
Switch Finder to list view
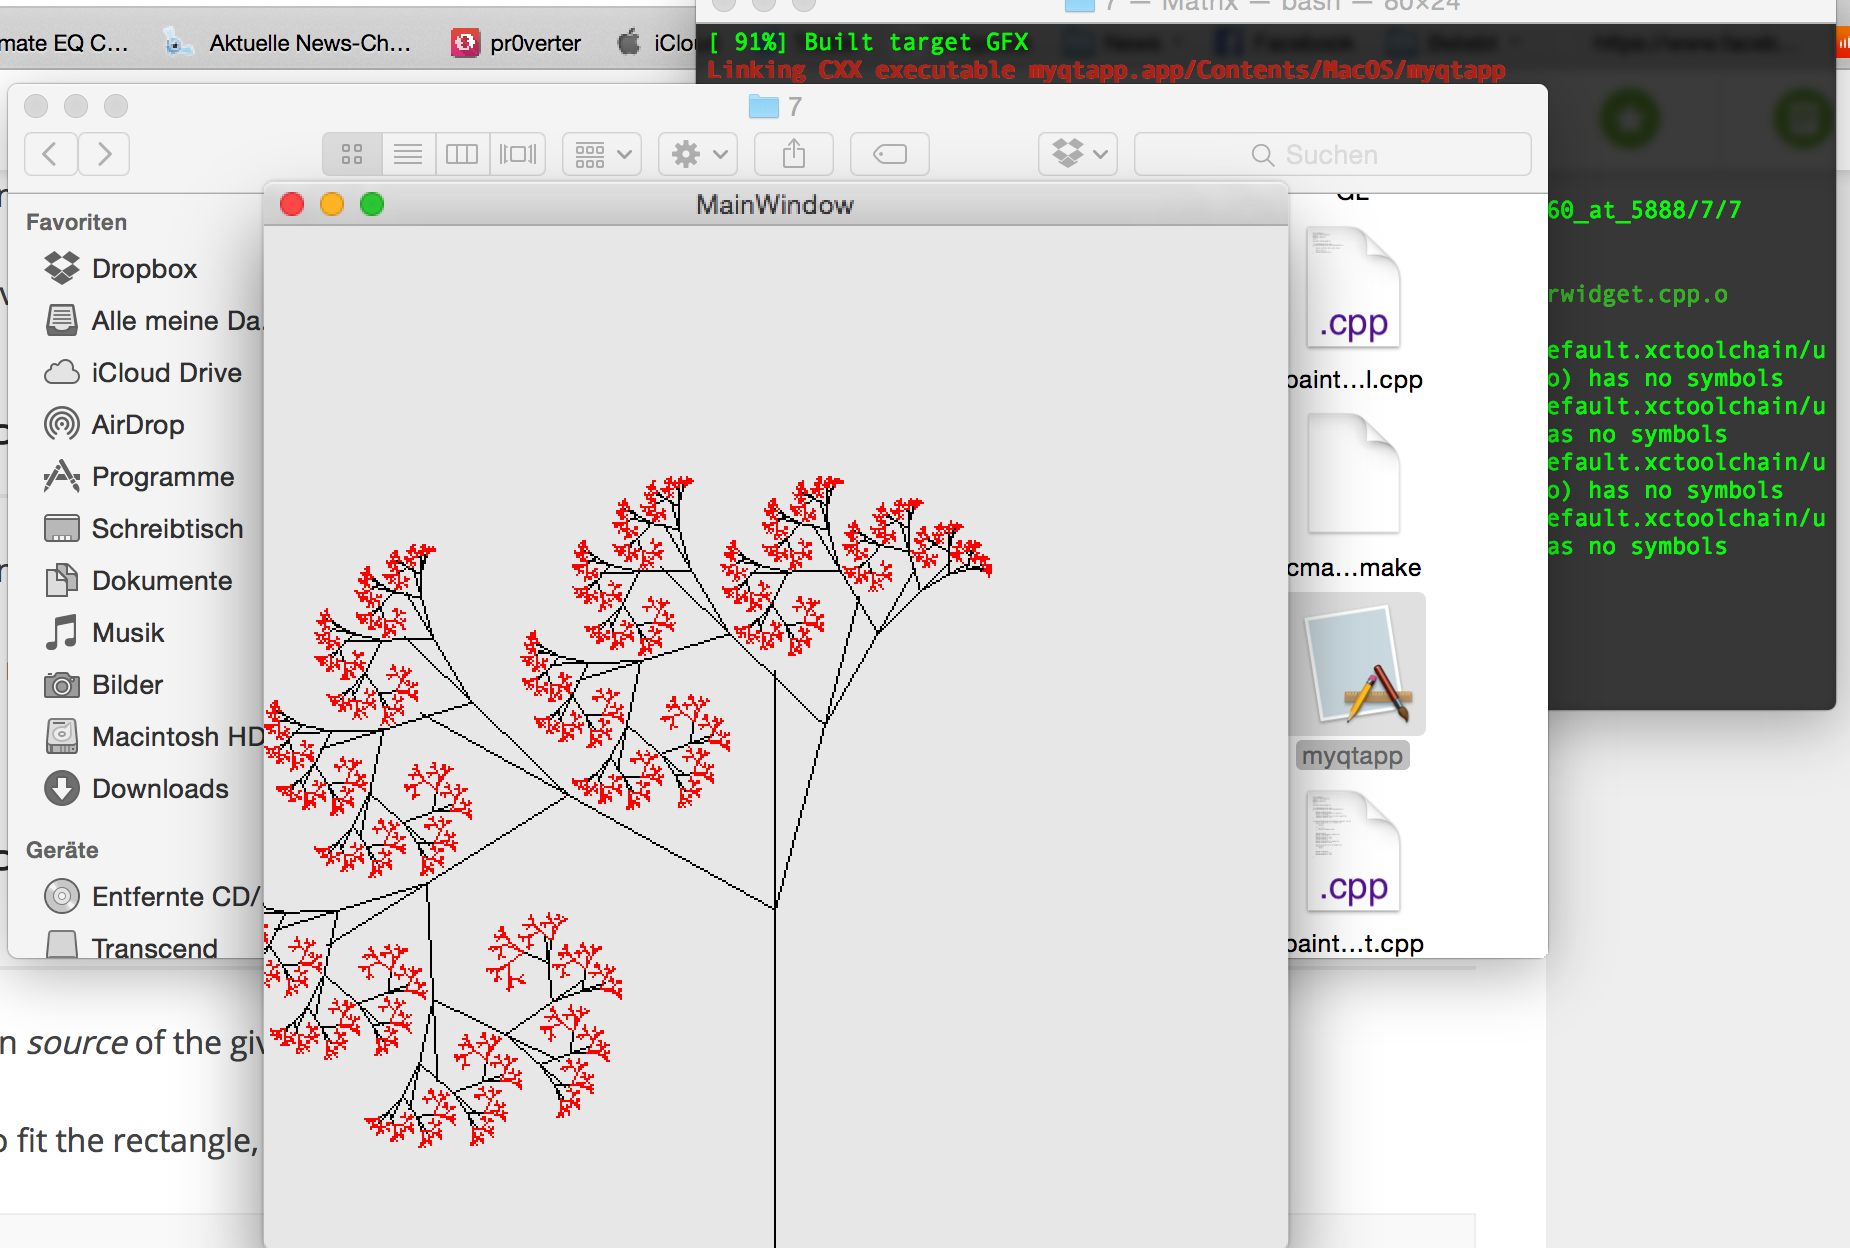click(x=407, y=154)
